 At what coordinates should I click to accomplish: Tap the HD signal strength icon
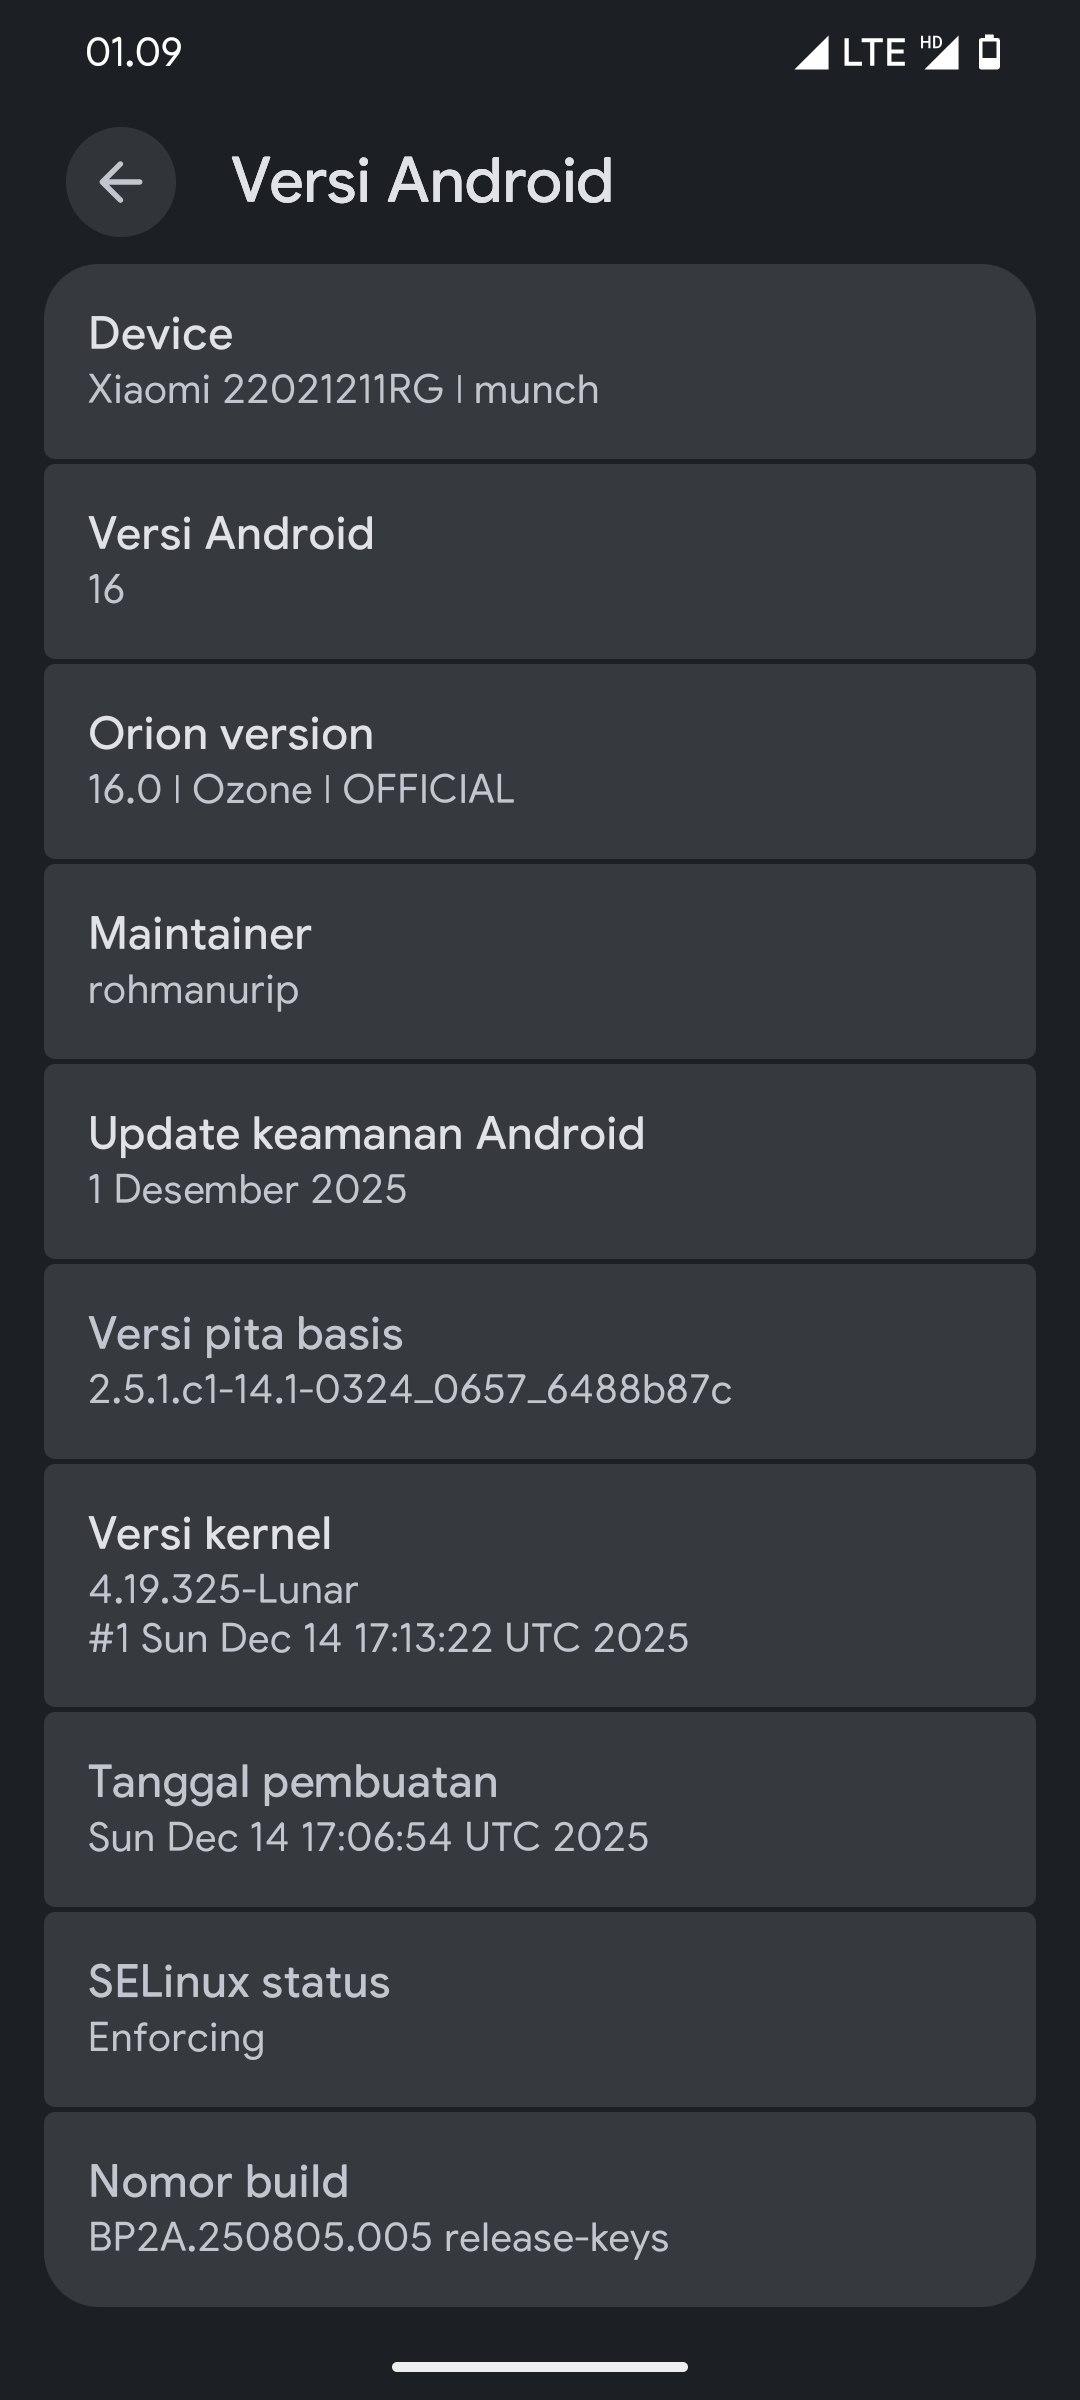939,52
